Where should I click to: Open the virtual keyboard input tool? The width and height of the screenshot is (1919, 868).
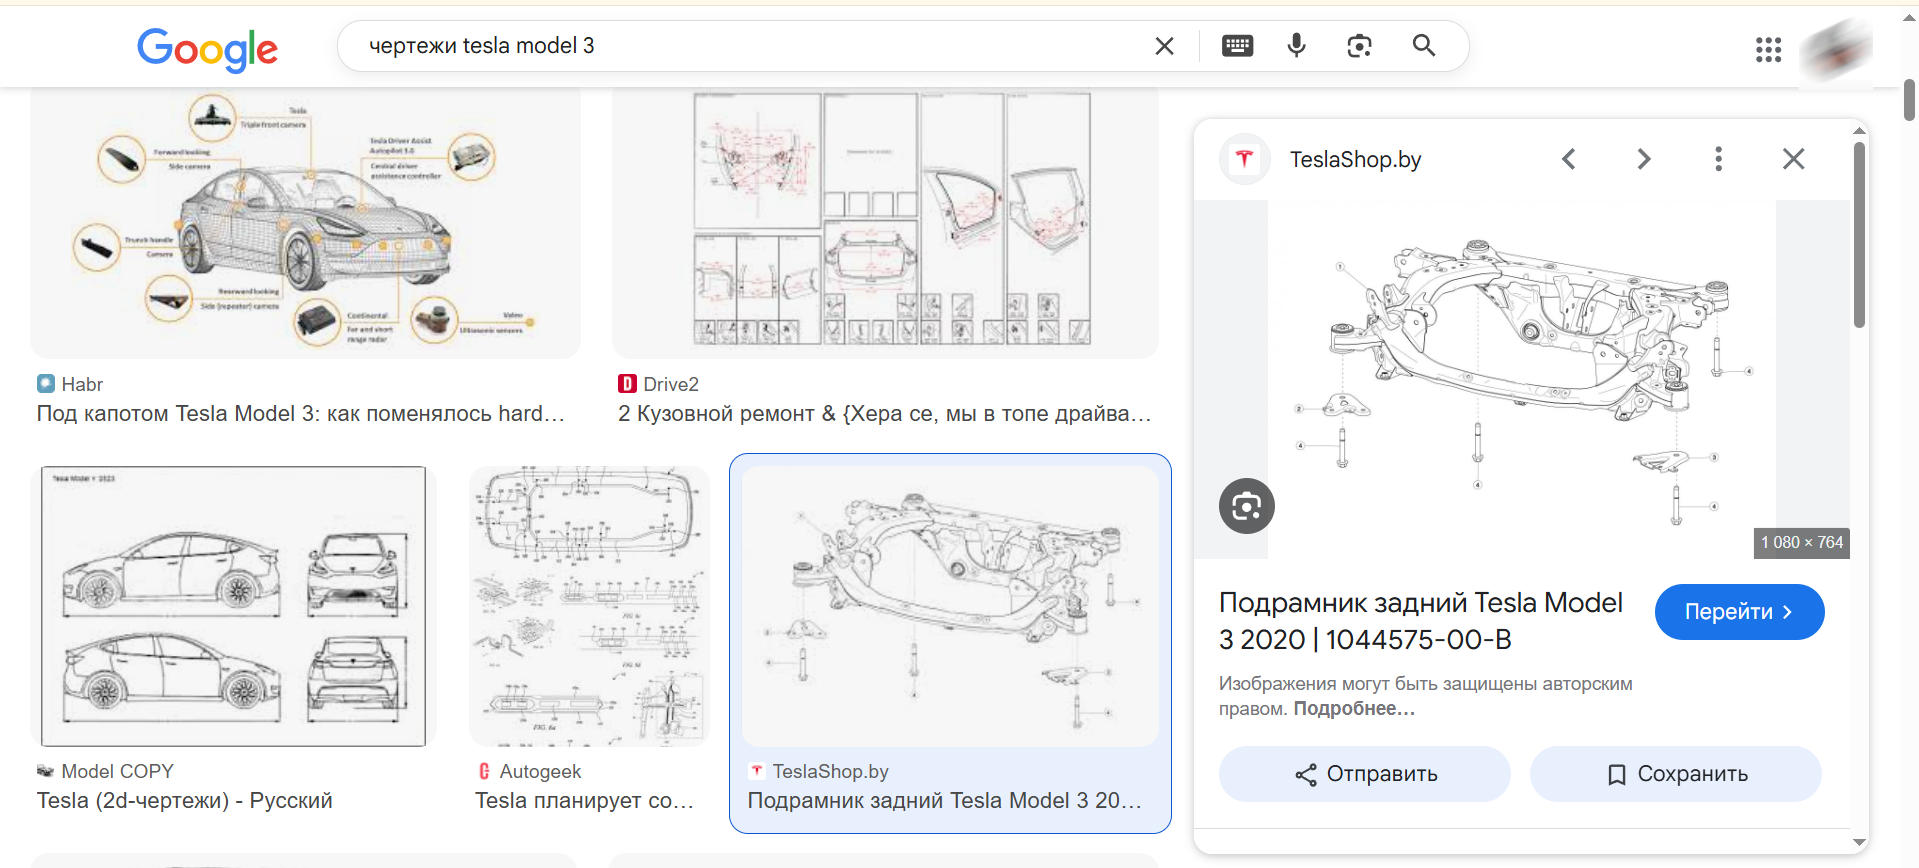[1237, 46]
